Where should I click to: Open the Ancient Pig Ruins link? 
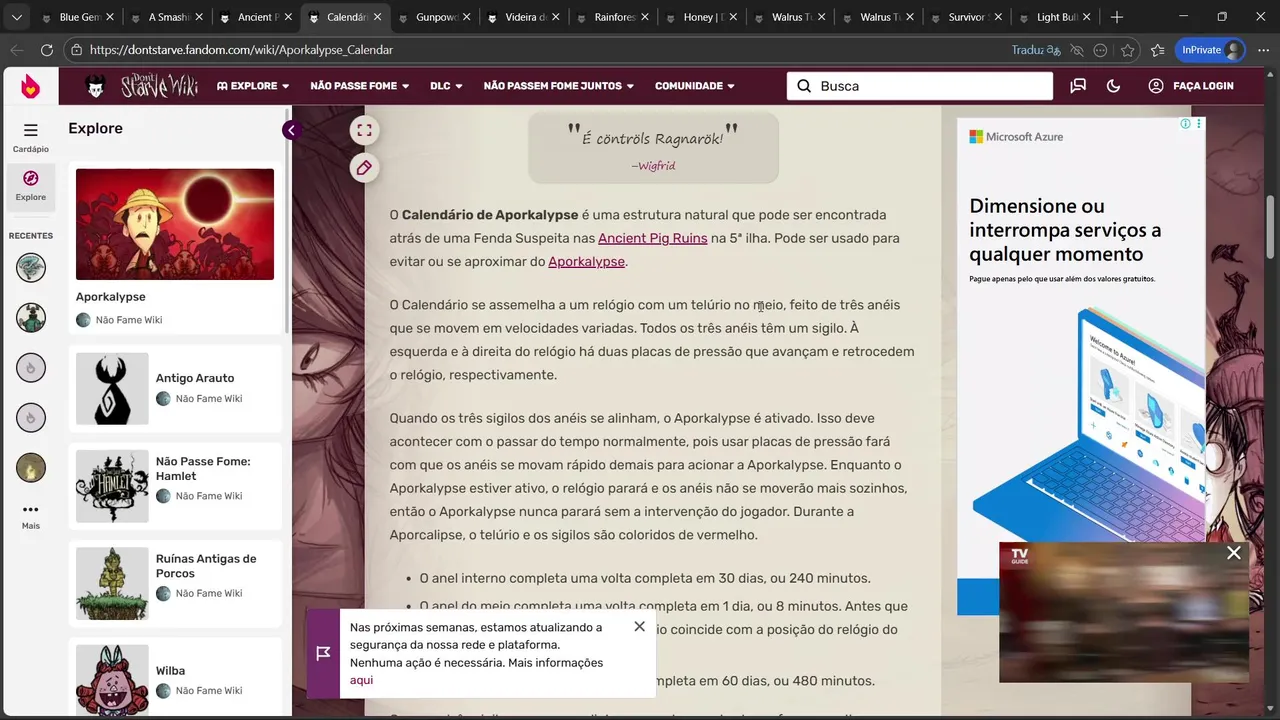tap(653, 238)
